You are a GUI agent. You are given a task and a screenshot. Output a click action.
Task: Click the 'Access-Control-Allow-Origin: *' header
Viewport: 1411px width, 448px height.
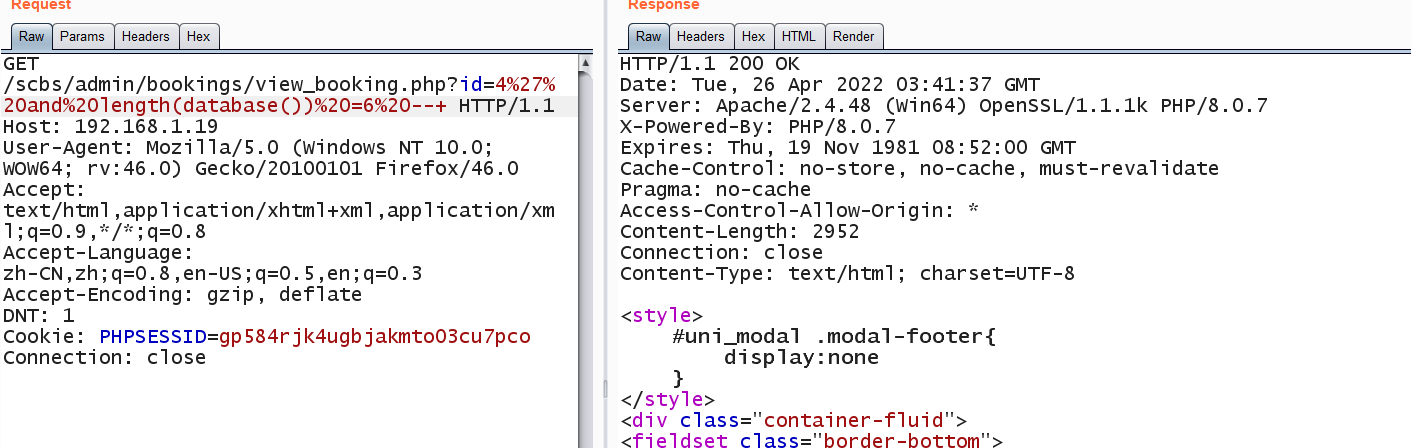click(x=800, y=211)
